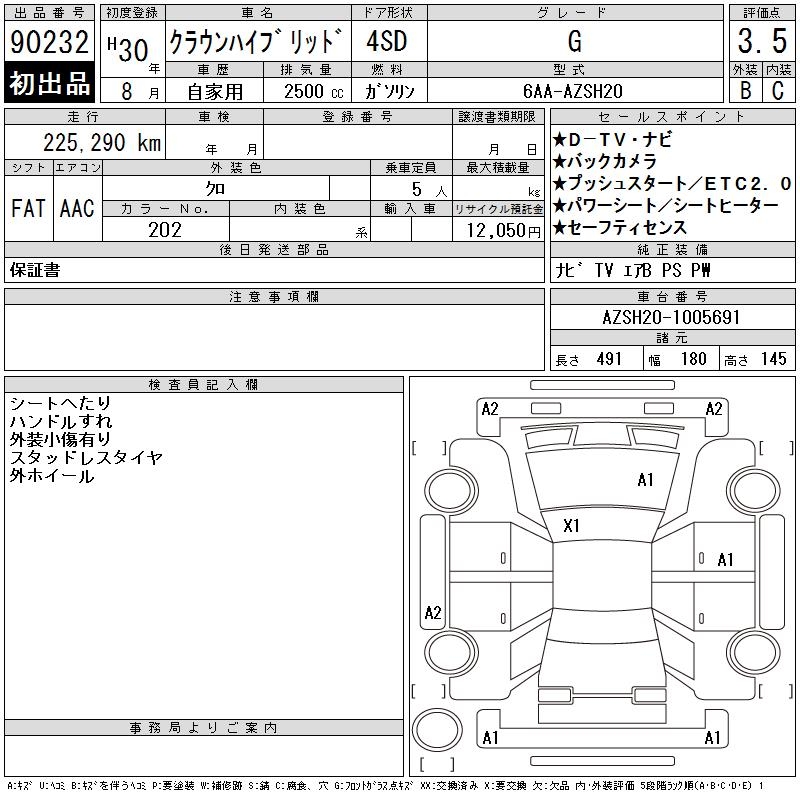Click the empty bracket box under the spare tire
This screenshot has width=800, height=800.
click(x=436, y=763)
